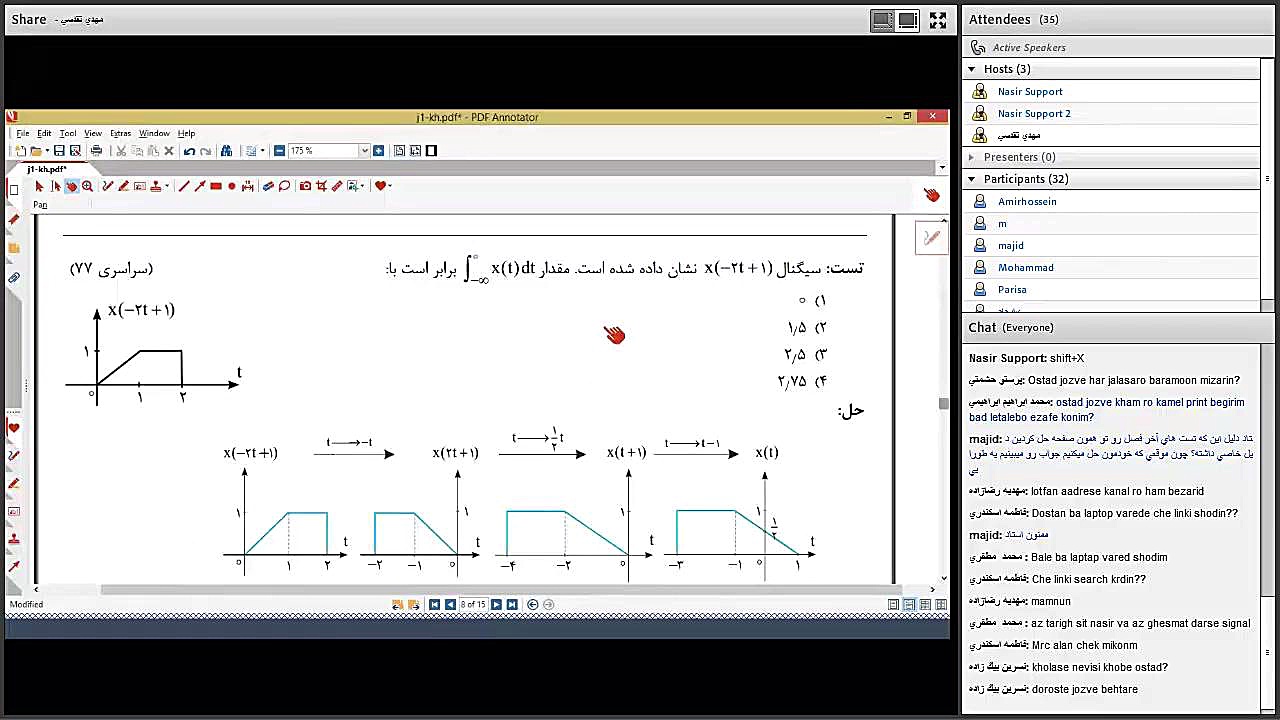Print the document using the printer icon
1280x720 pixels.
pyautogui.click(x=96, y=151)
